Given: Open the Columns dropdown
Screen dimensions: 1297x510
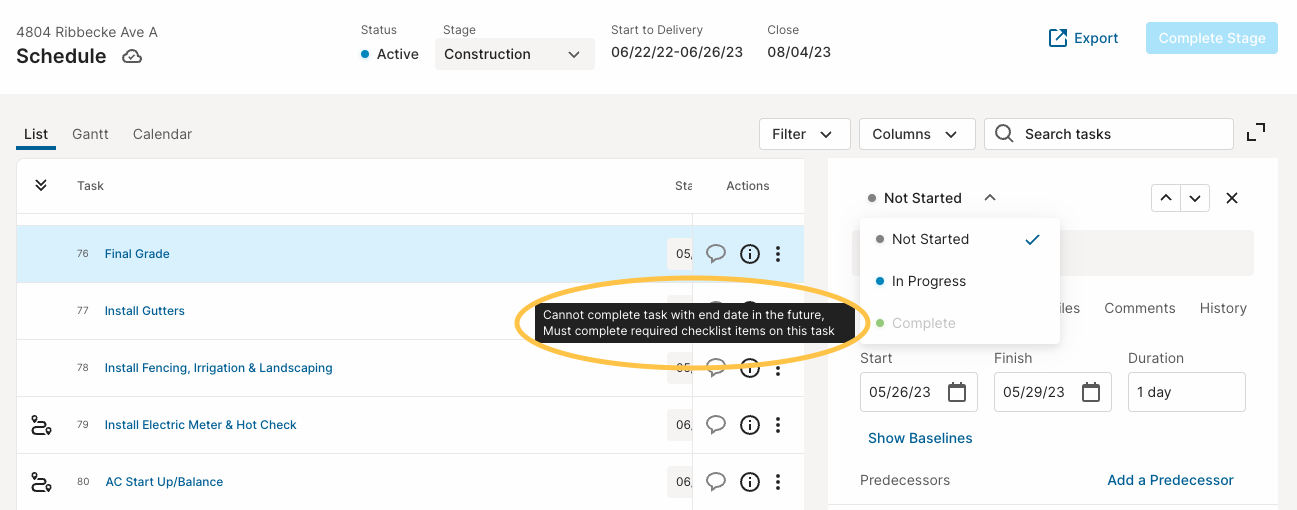Looking at the screenshot, I should click(917, 134).
